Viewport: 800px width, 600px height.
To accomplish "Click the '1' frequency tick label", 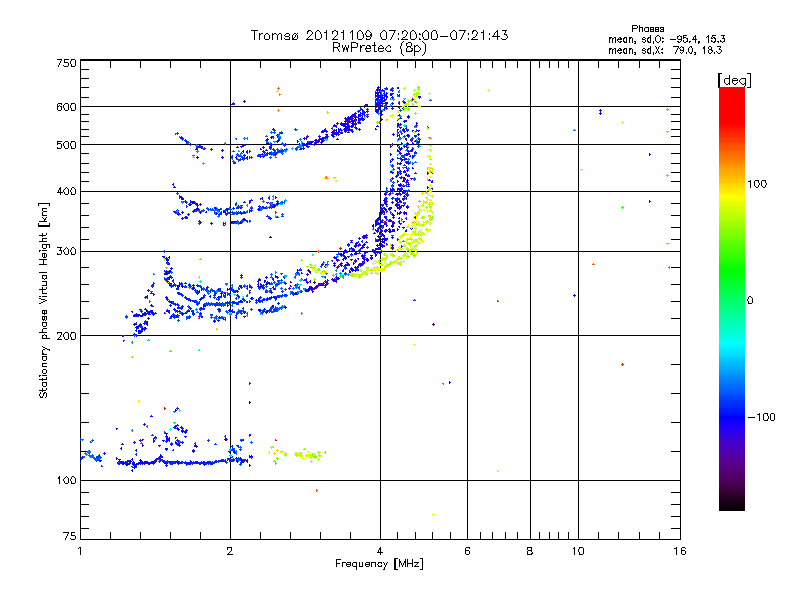I will (x=80, y=551).
